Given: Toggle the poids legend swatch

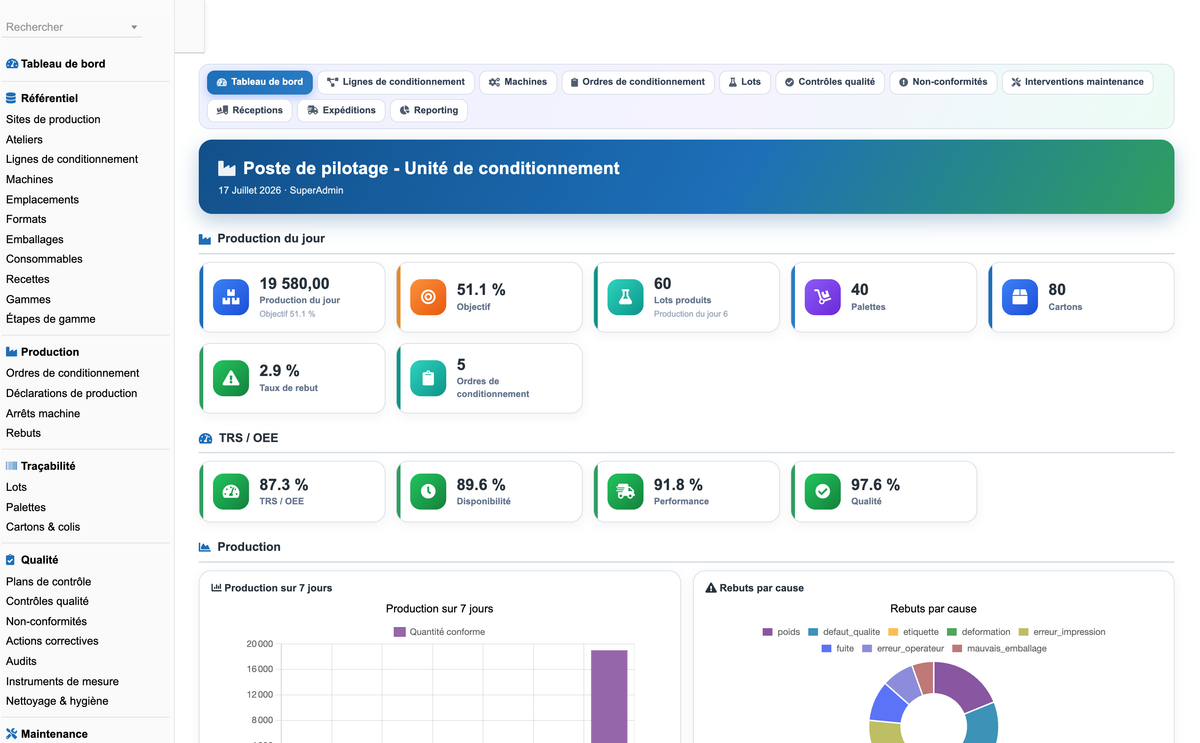Looking at the screenshot, I should click(768, 632).
